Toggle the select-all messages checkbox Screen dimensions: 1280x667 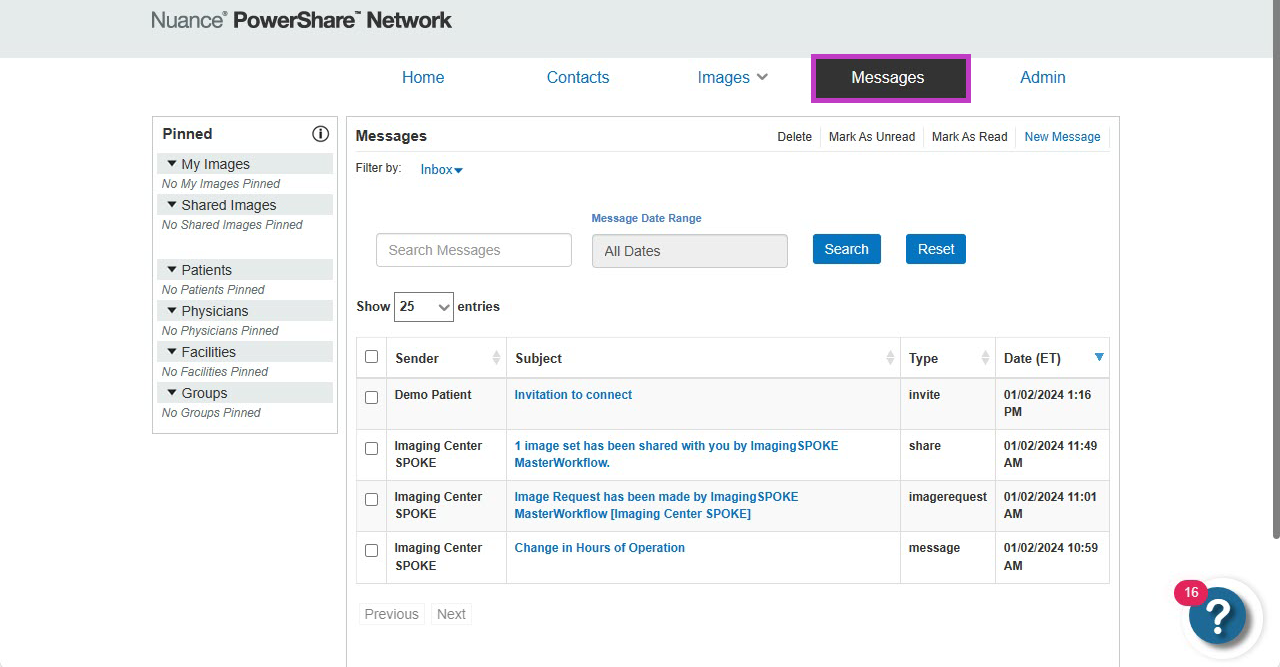click(372, 357)
